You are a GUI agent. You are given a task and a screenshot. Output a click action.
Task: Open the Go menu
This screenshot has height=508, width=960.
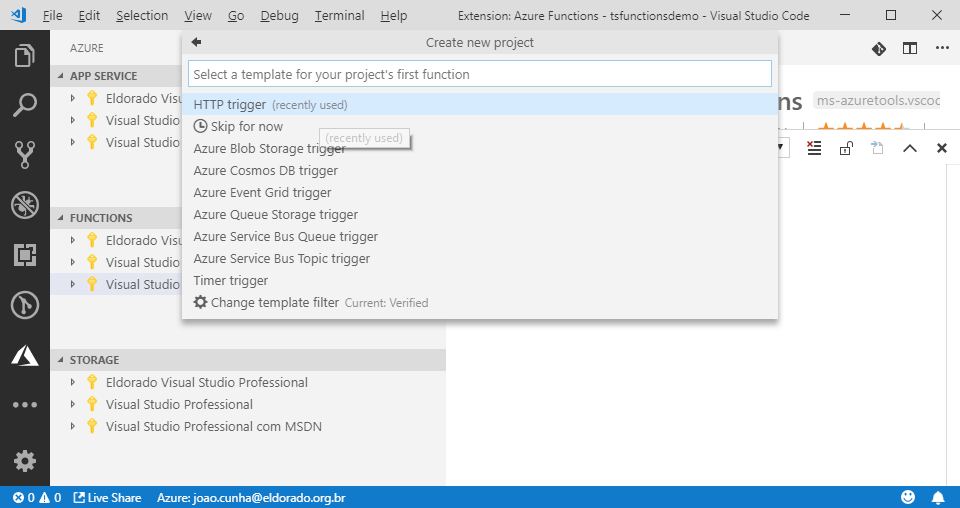[236, 15]
